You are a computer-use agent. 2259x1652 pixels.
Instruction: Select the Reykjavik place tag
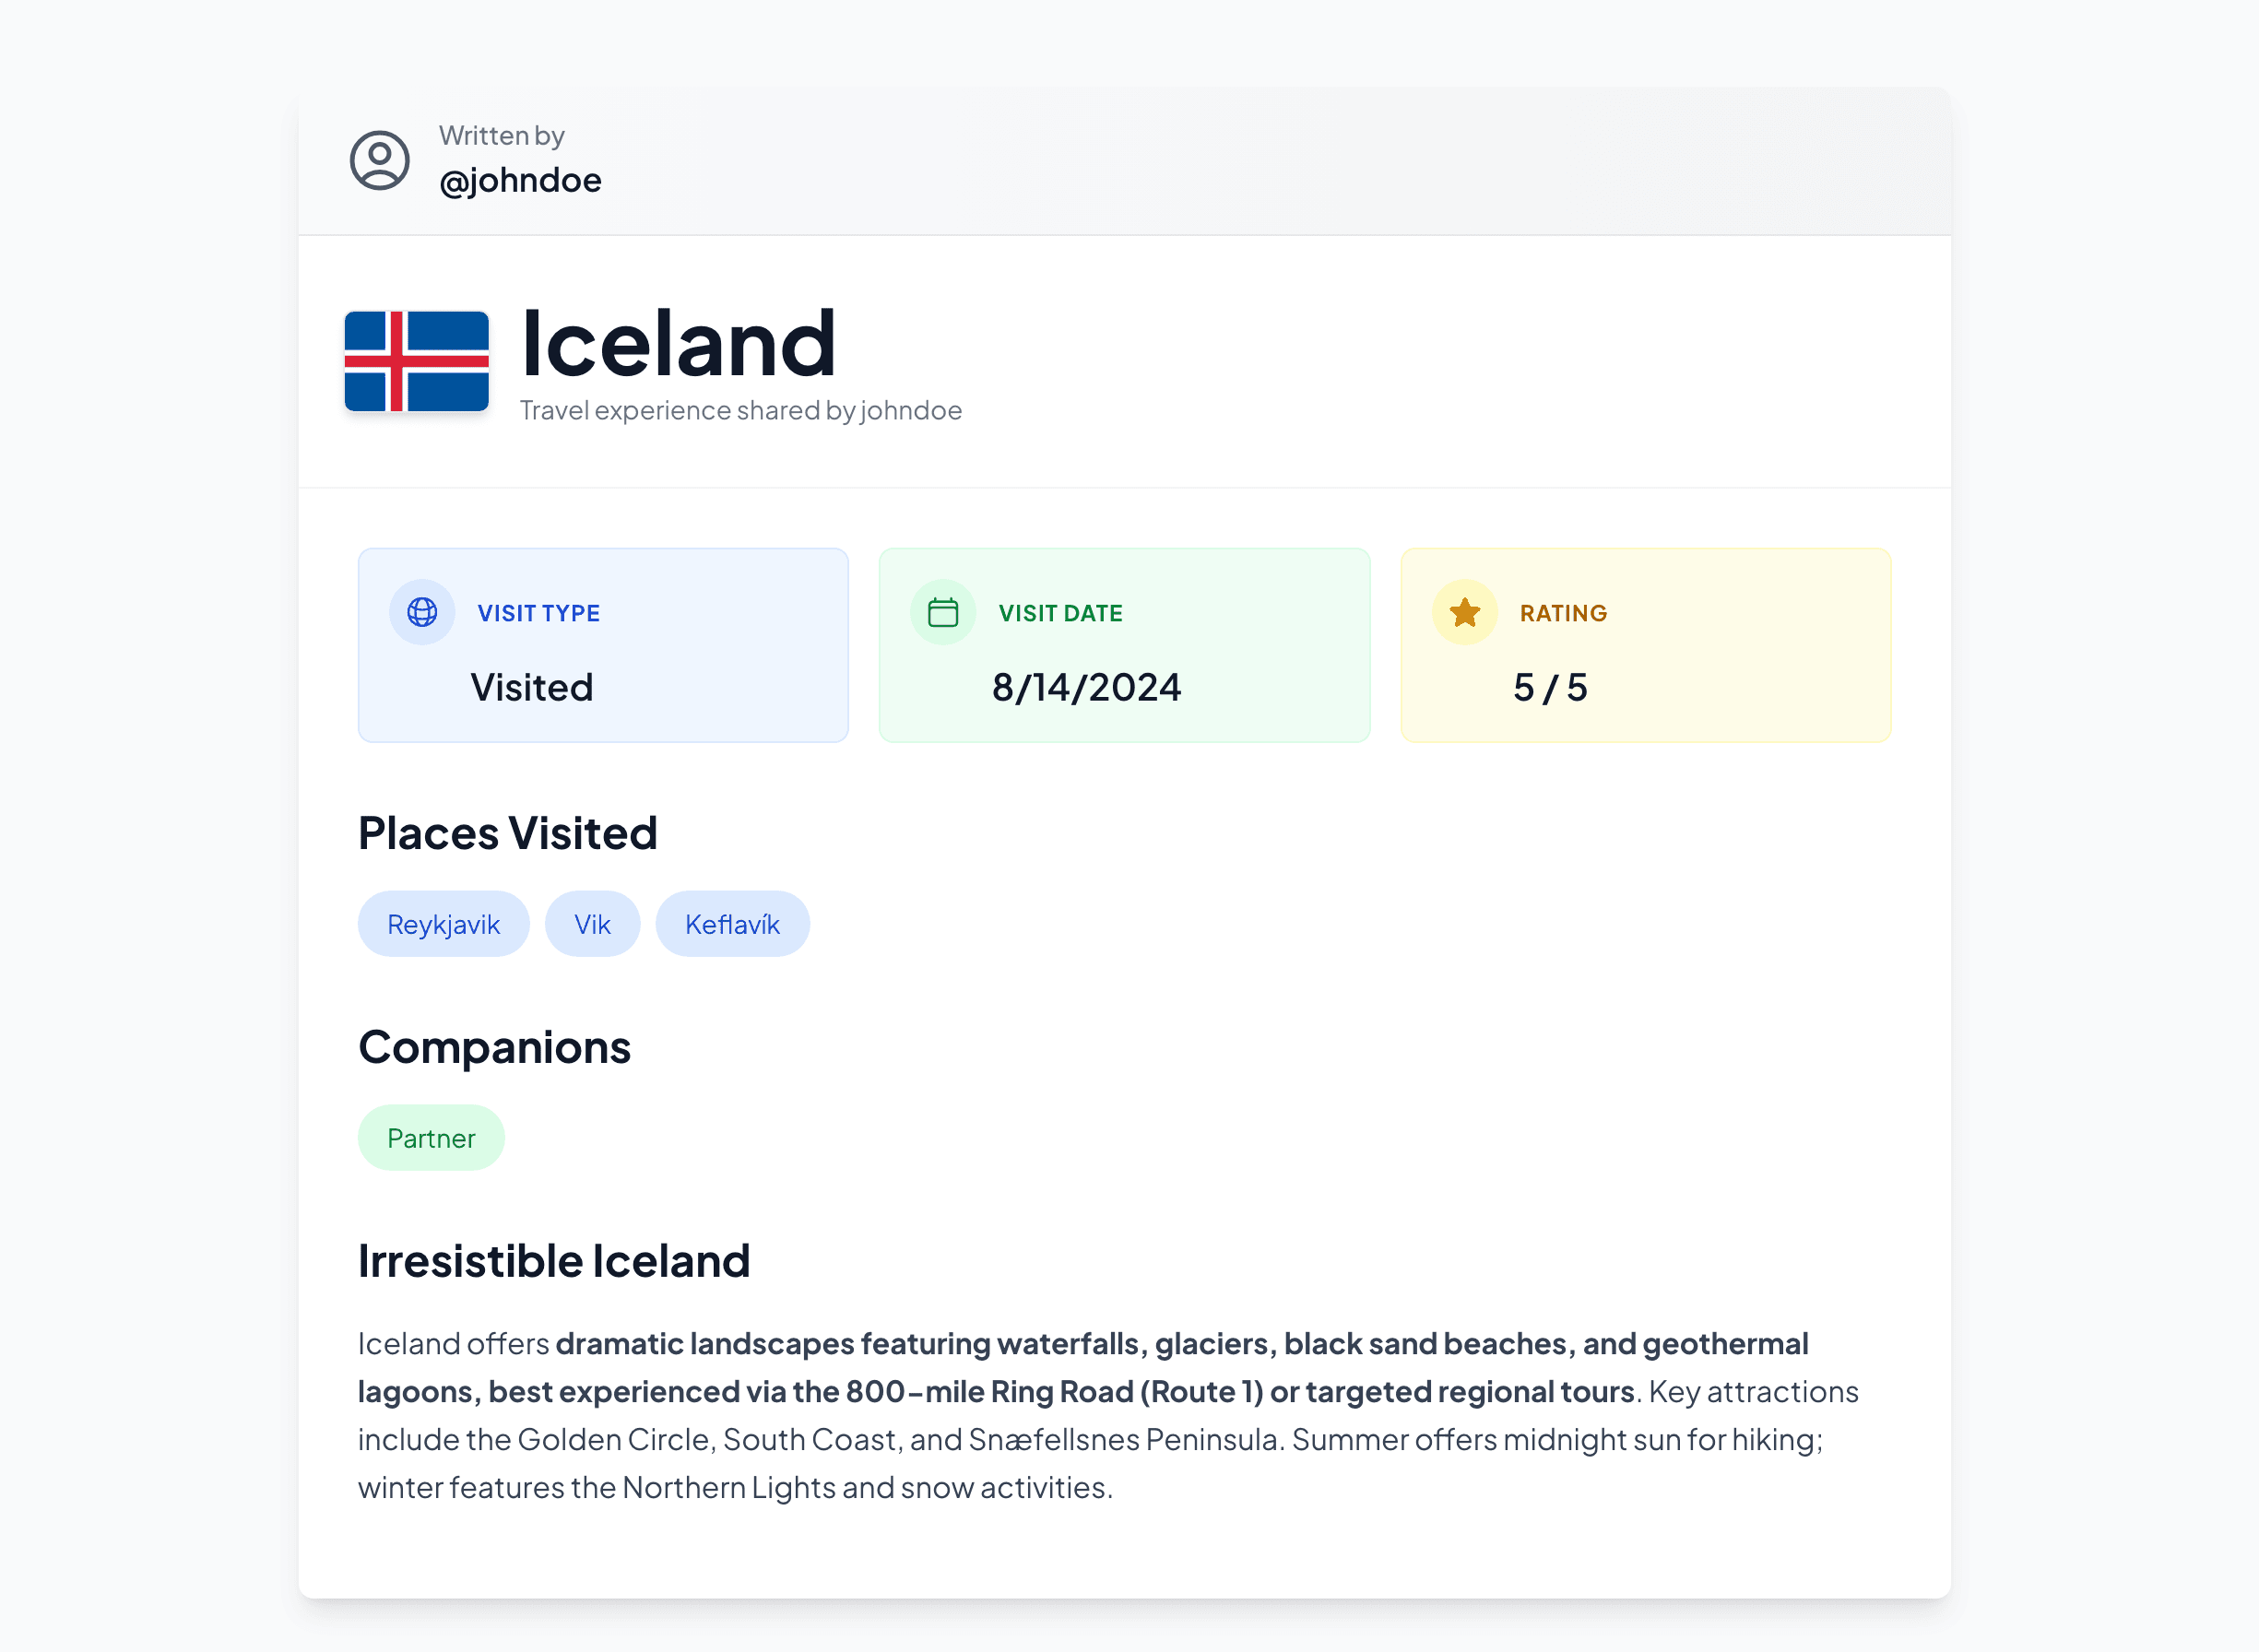pos(444,924)
